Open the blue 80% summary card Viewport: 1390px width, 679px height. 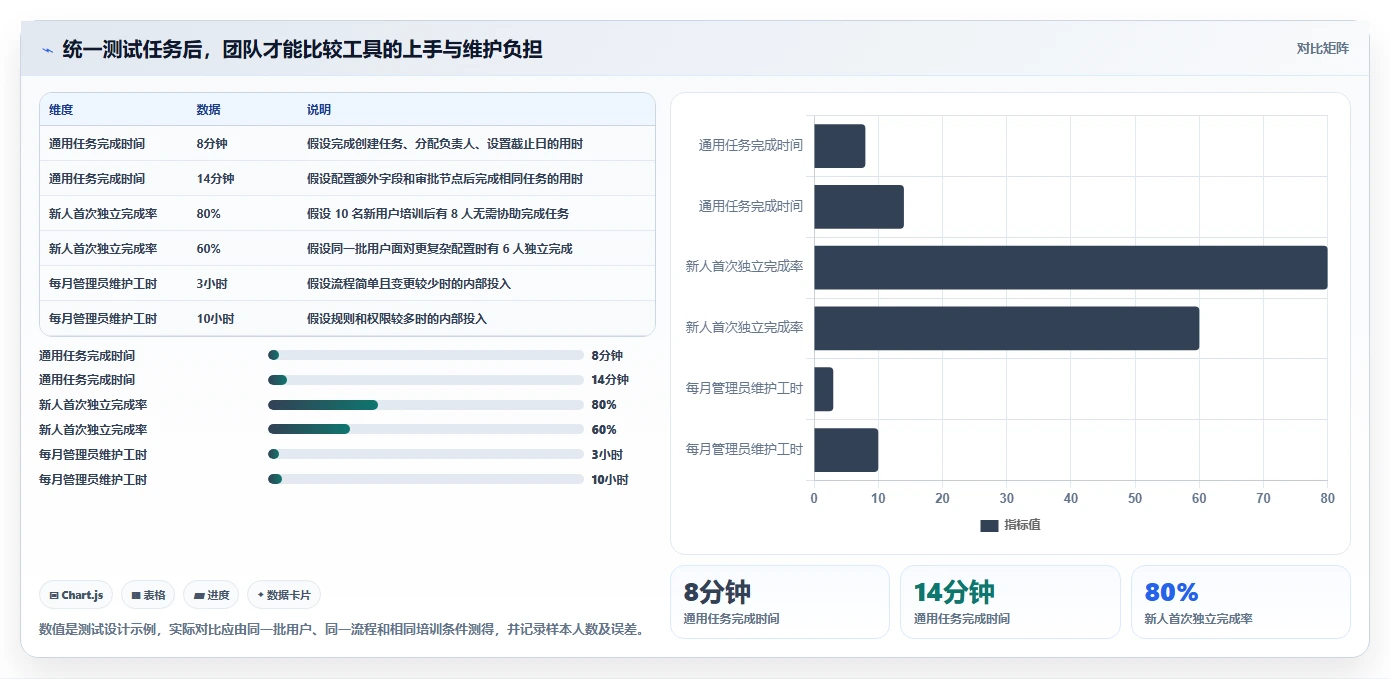click(x=1241, y=602)
